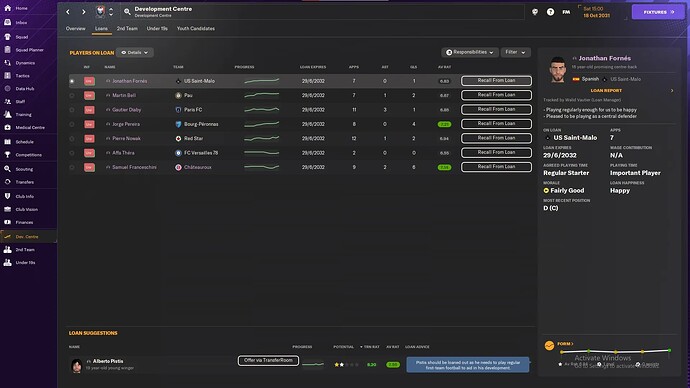
Task: Select Martin Bell row radio button
Action: pyautogui.click(x=72, y=95)
